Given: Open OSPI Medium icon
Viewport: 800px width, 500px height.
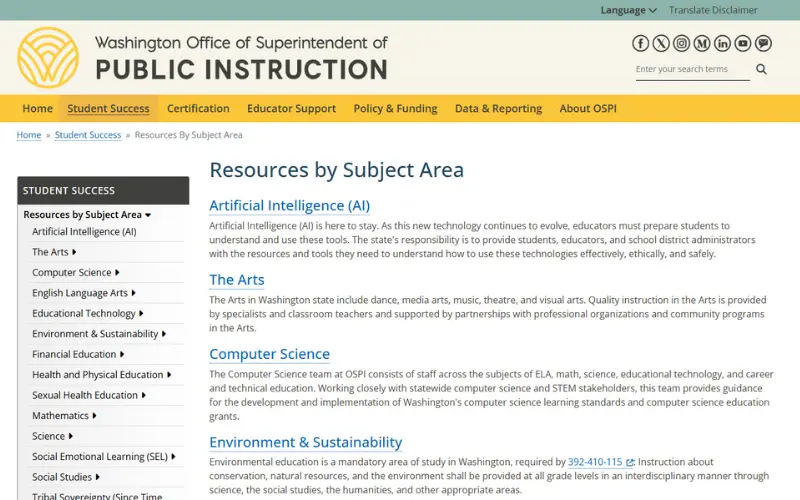Looking at the screenshot, I should tap(702, 43).
